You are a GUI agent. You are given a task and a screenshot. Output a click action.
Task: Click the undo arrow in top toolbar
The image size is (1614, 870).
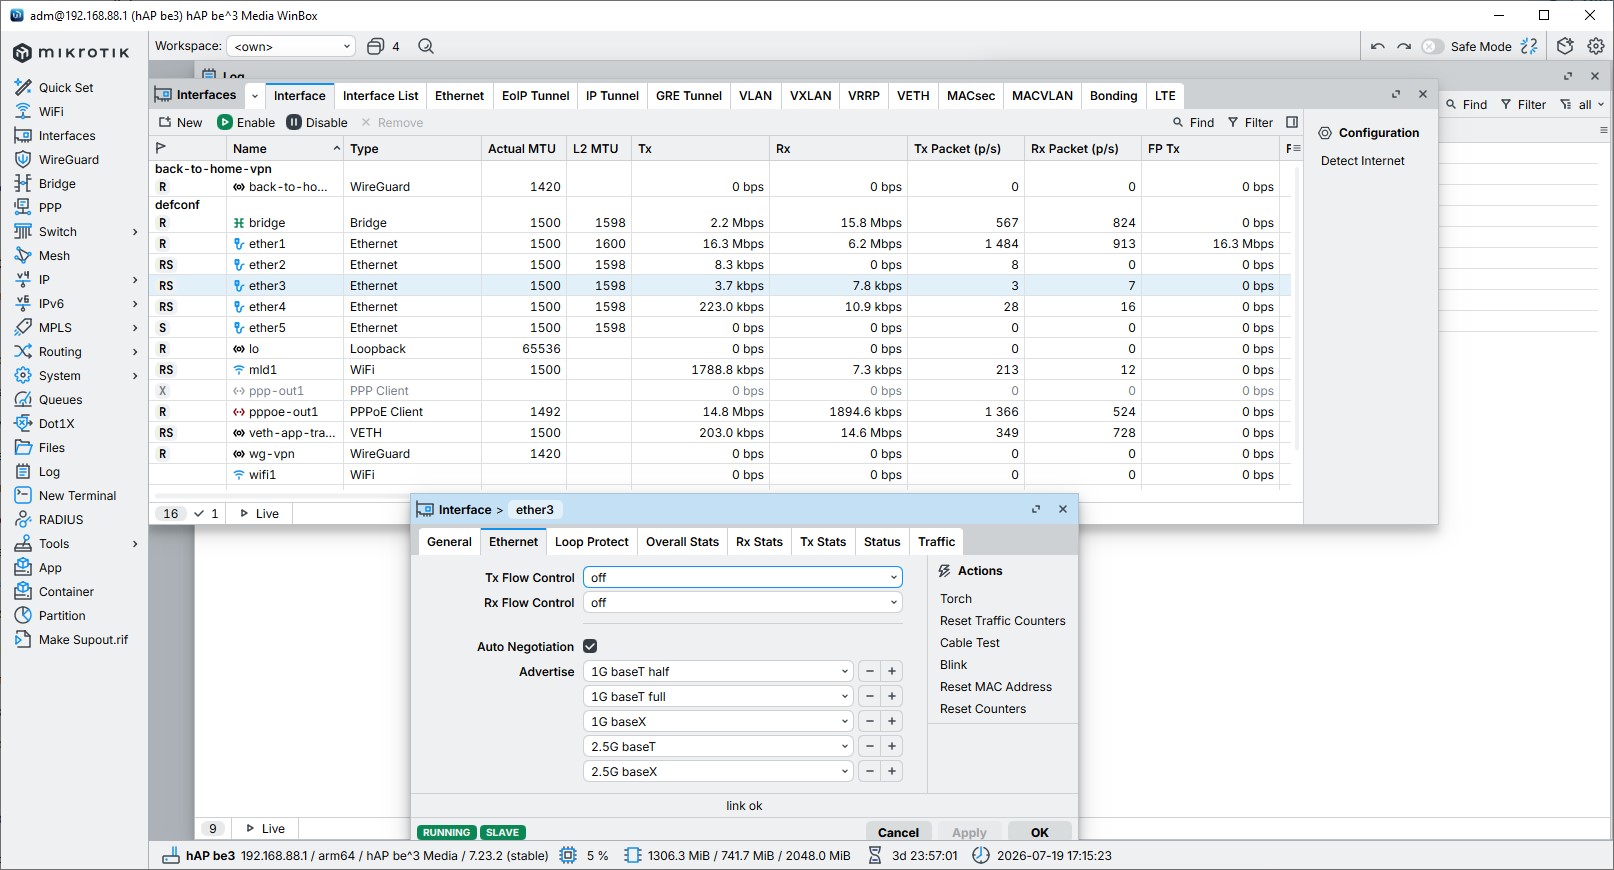tap(1378, 46)
